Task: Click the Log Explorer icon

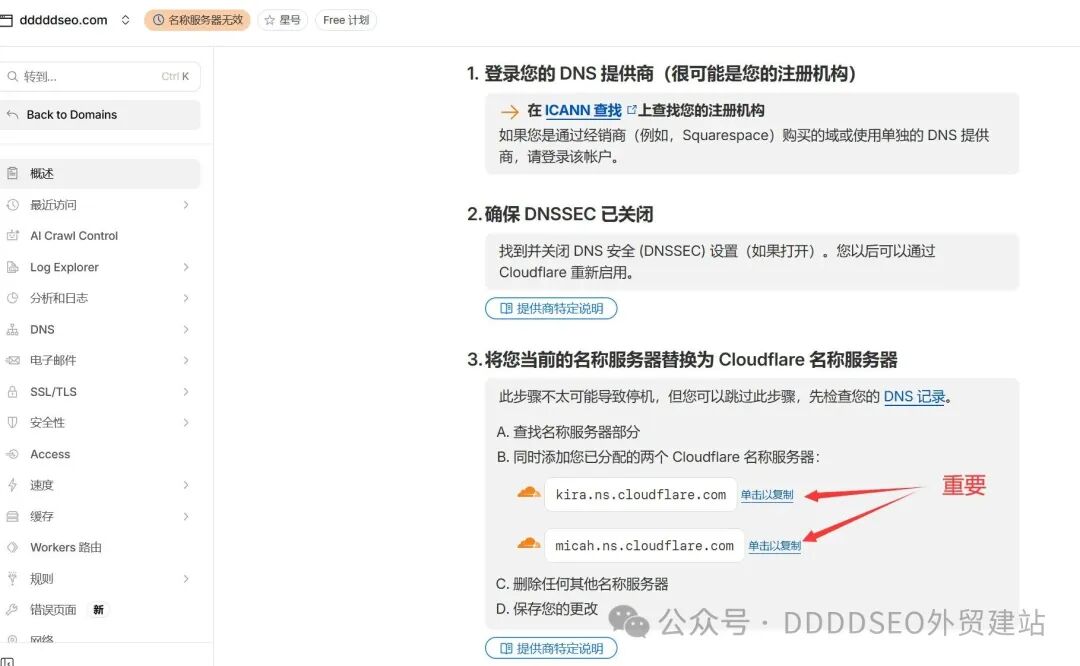Action: (x=12, y=267)
